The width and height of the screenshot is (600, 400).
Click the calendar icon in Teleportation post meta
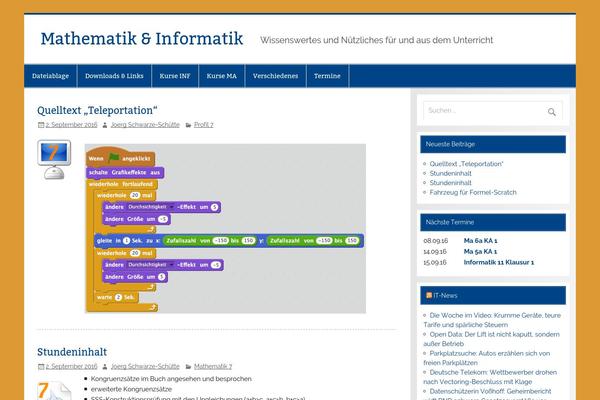41,125
